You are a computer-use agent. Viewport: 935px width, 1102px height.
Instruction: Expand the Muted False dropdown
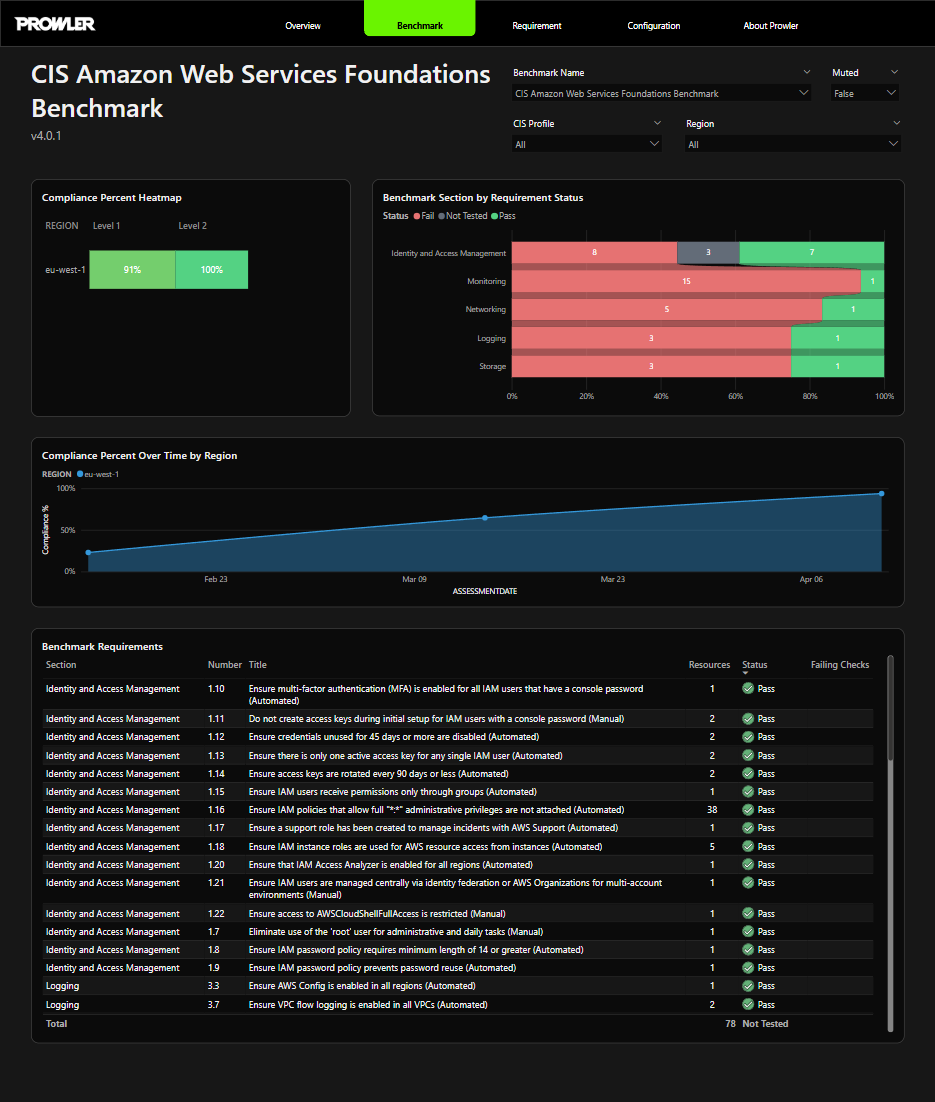point(865,93)
